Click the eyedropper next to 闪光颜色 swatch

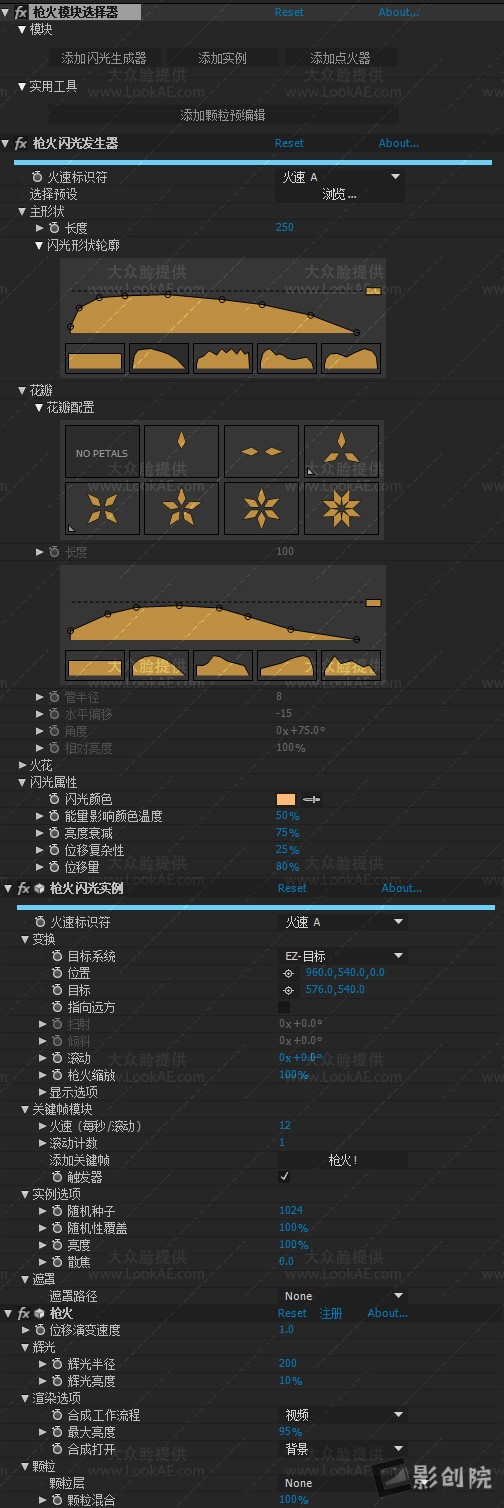tap(312, 799)
